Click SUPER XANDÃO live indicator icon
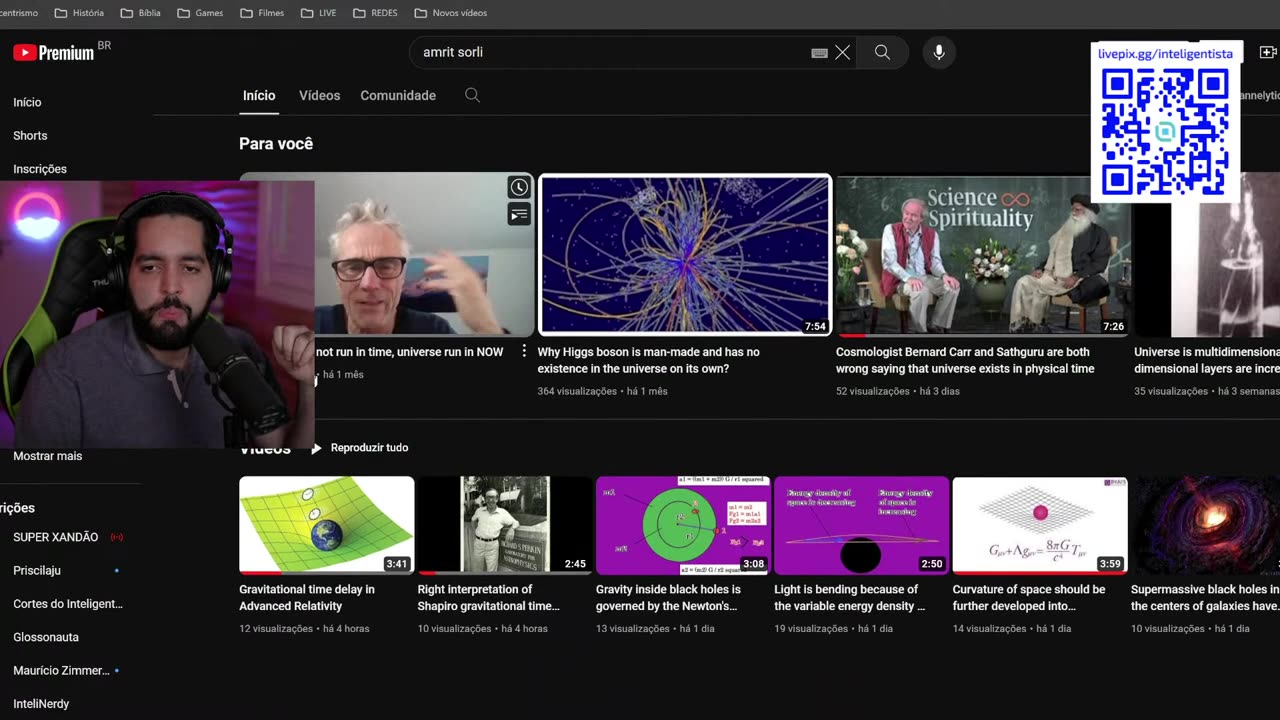 click(117, 537)
